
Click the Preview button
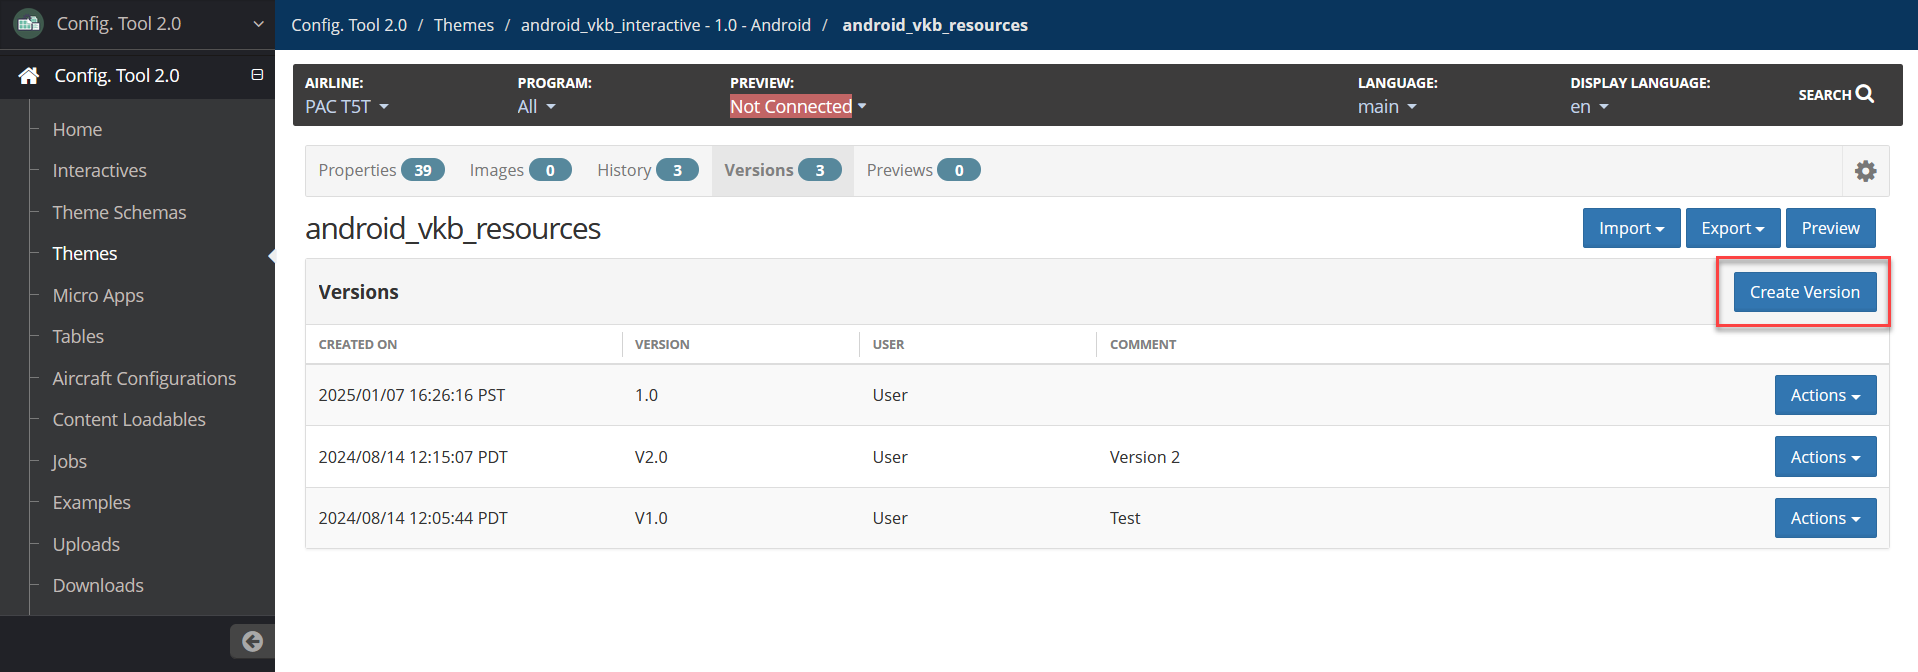coord(1830,228)
